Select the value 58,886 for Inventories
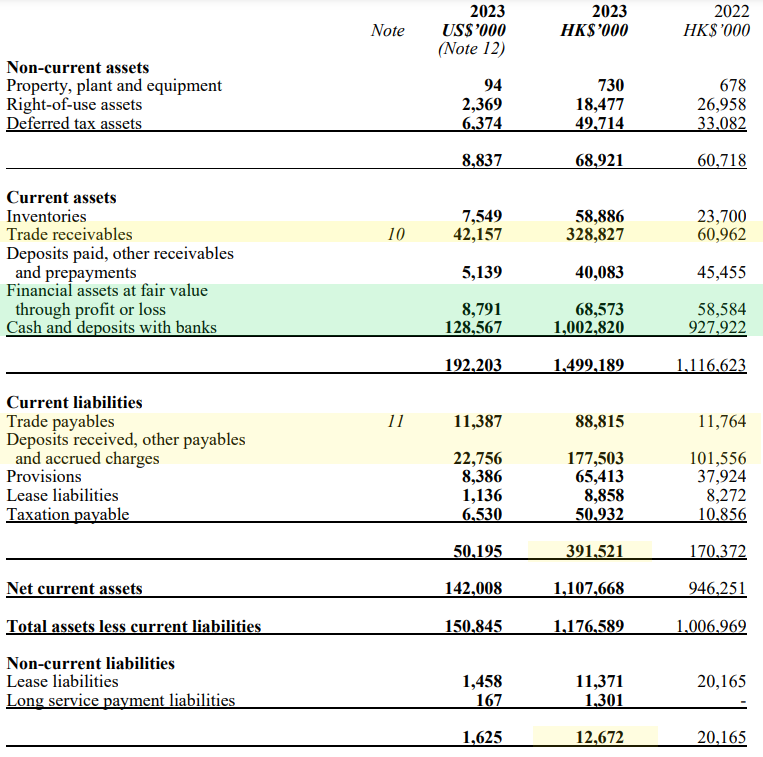Viewport: 763px width, 757px height. click(x=600, y=216)
